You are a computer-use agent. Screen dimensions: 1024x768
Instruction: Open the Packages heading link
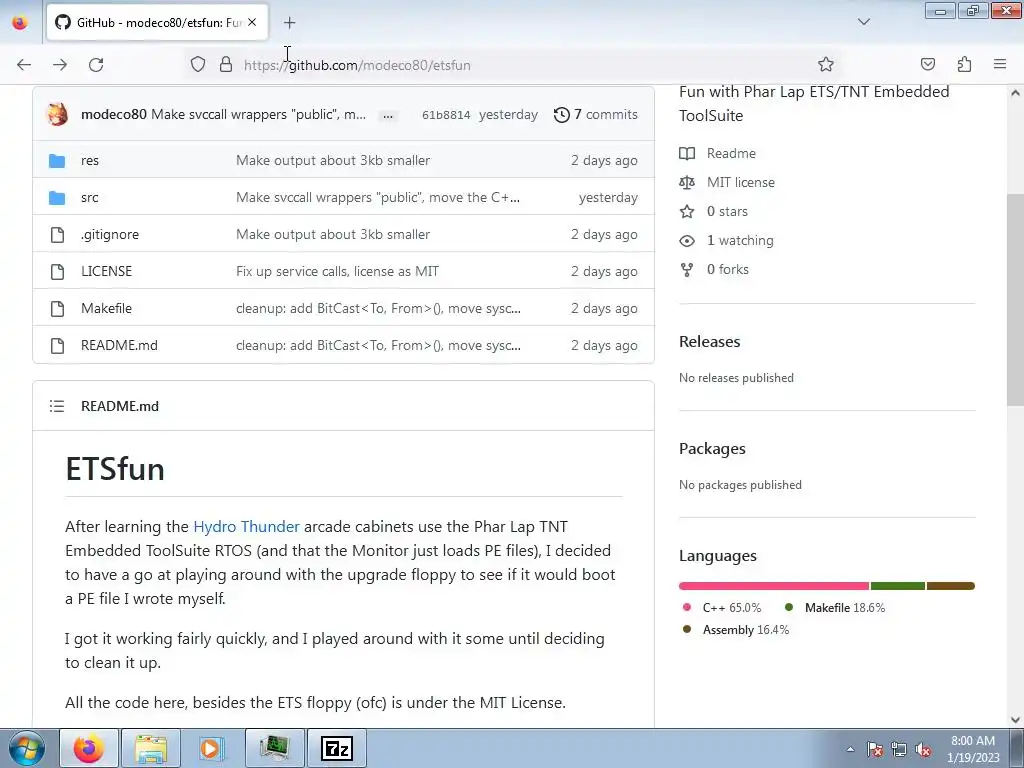pos(712,449)
